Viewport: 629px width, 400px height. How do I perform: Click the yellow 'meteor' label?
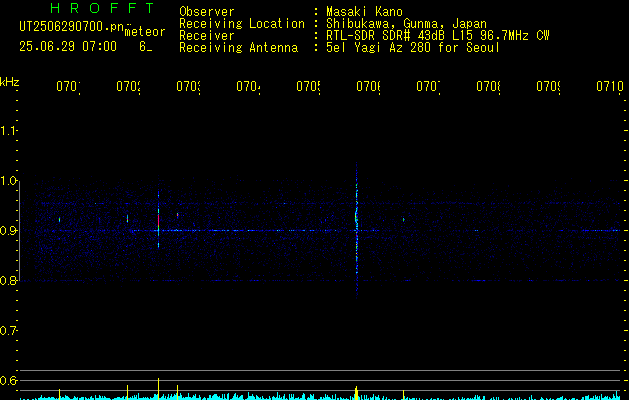click(x=145, y=32)
